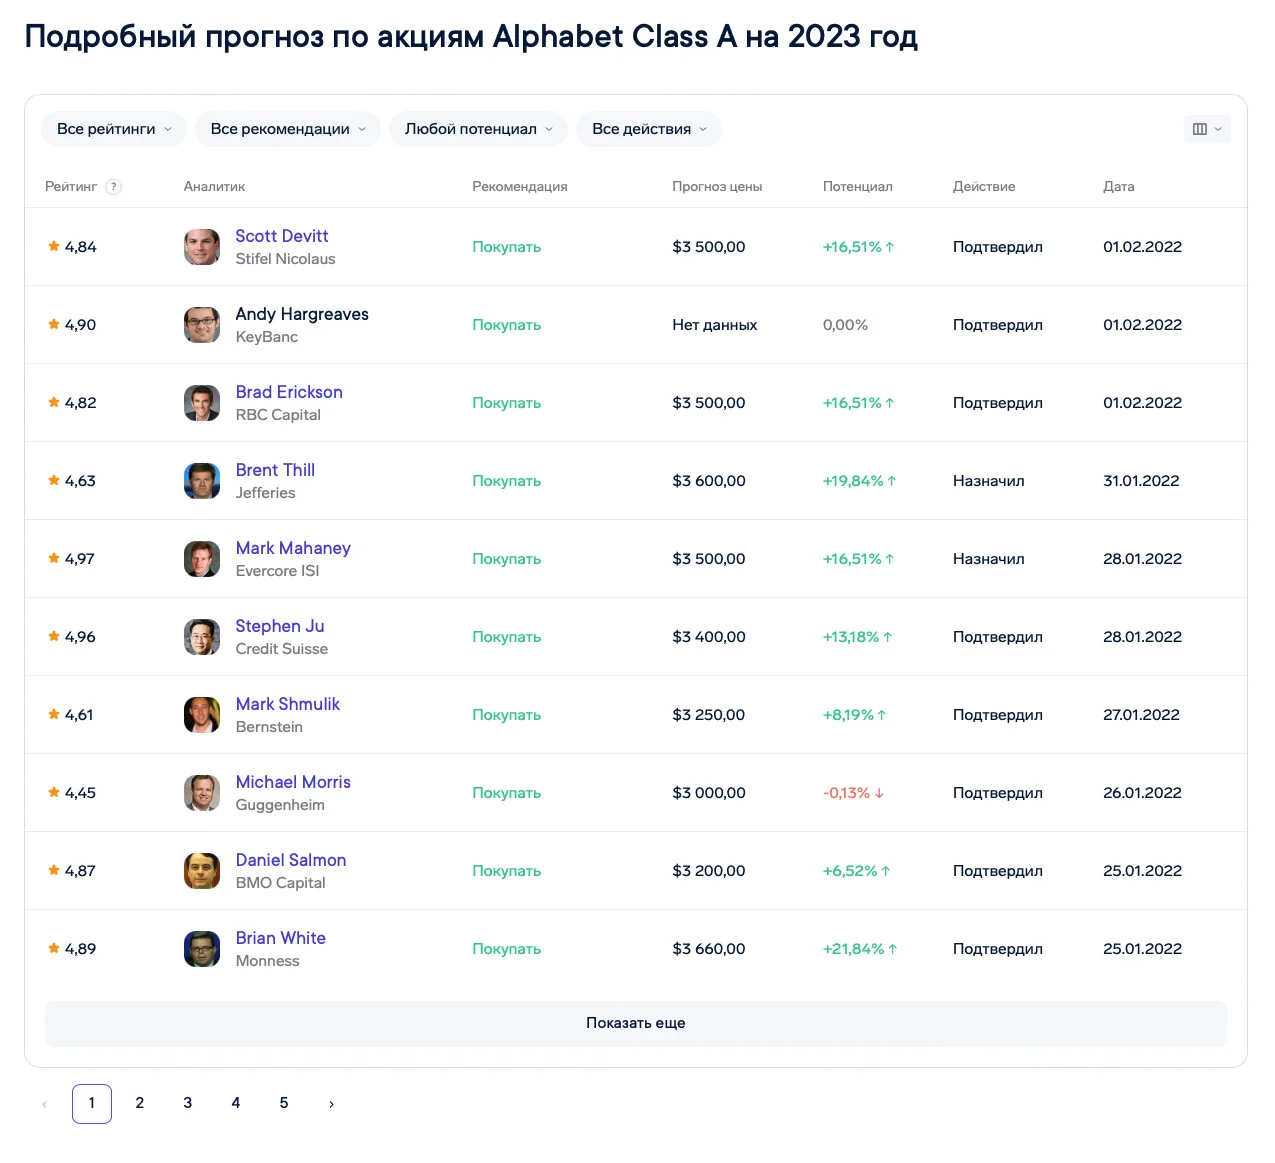The height and width of the screenshot is (1163, 1275).
Task: Click Mark Mahaney's avatar photo
Action: tap(202, 559)
